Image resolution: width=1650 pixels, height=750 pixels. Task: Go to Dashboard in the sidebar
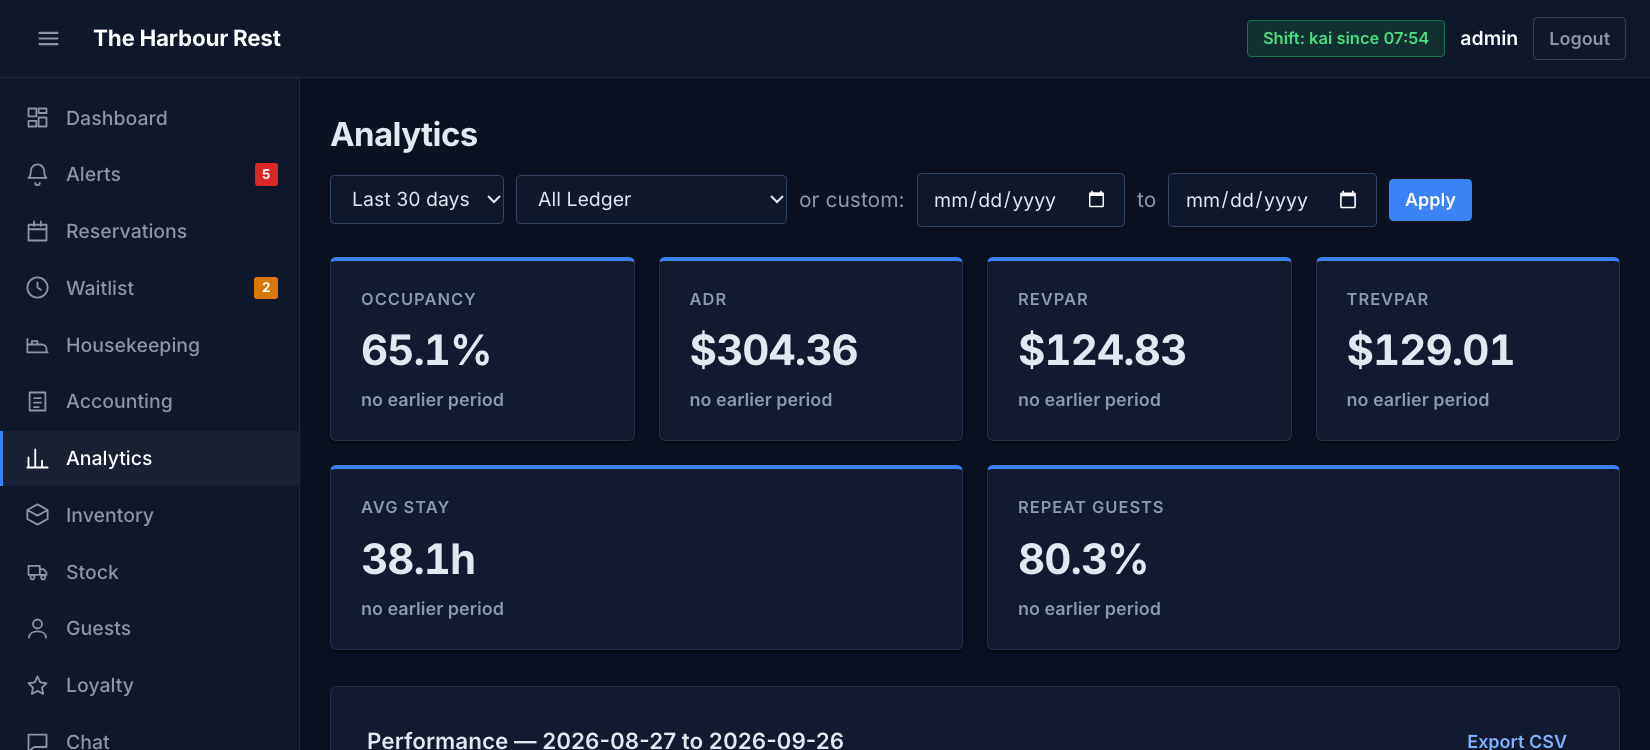(150, 118)
